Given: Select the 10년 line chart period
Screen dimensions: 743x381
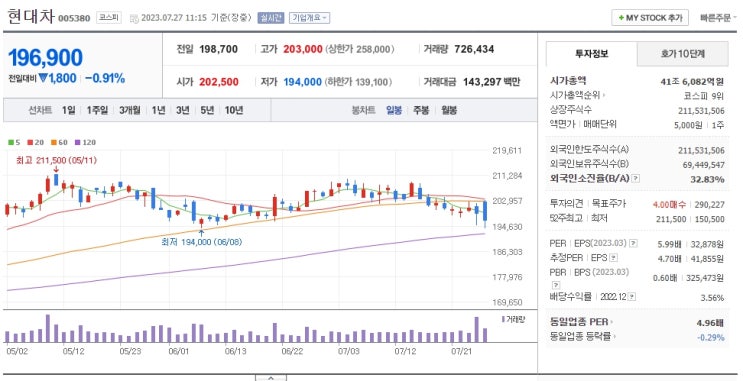Looking at the screenshot, I should (234, 110).
